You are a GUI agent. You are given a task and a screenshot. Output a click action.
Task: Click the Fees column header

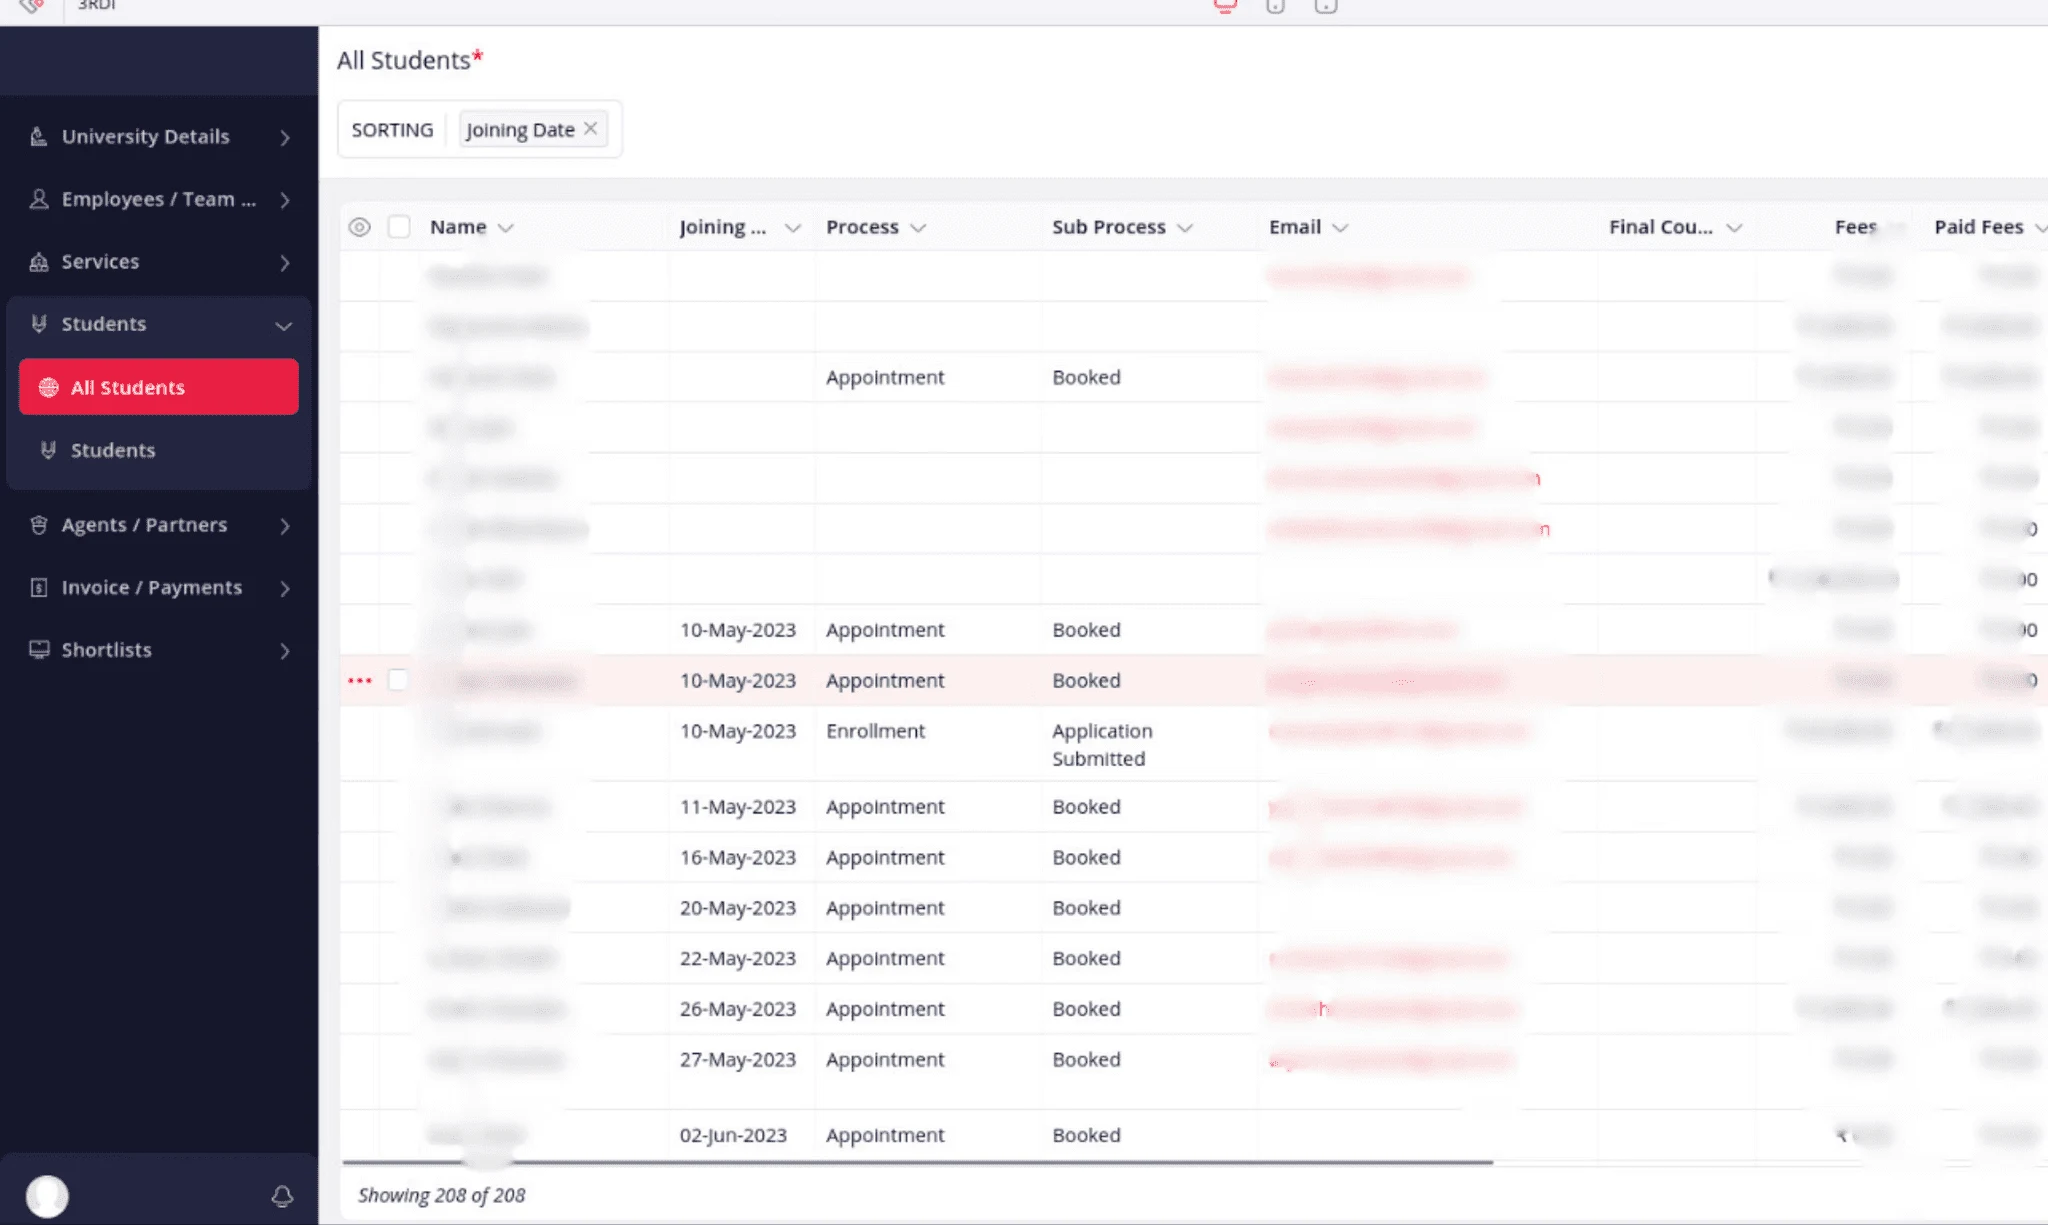[1856, 227]
